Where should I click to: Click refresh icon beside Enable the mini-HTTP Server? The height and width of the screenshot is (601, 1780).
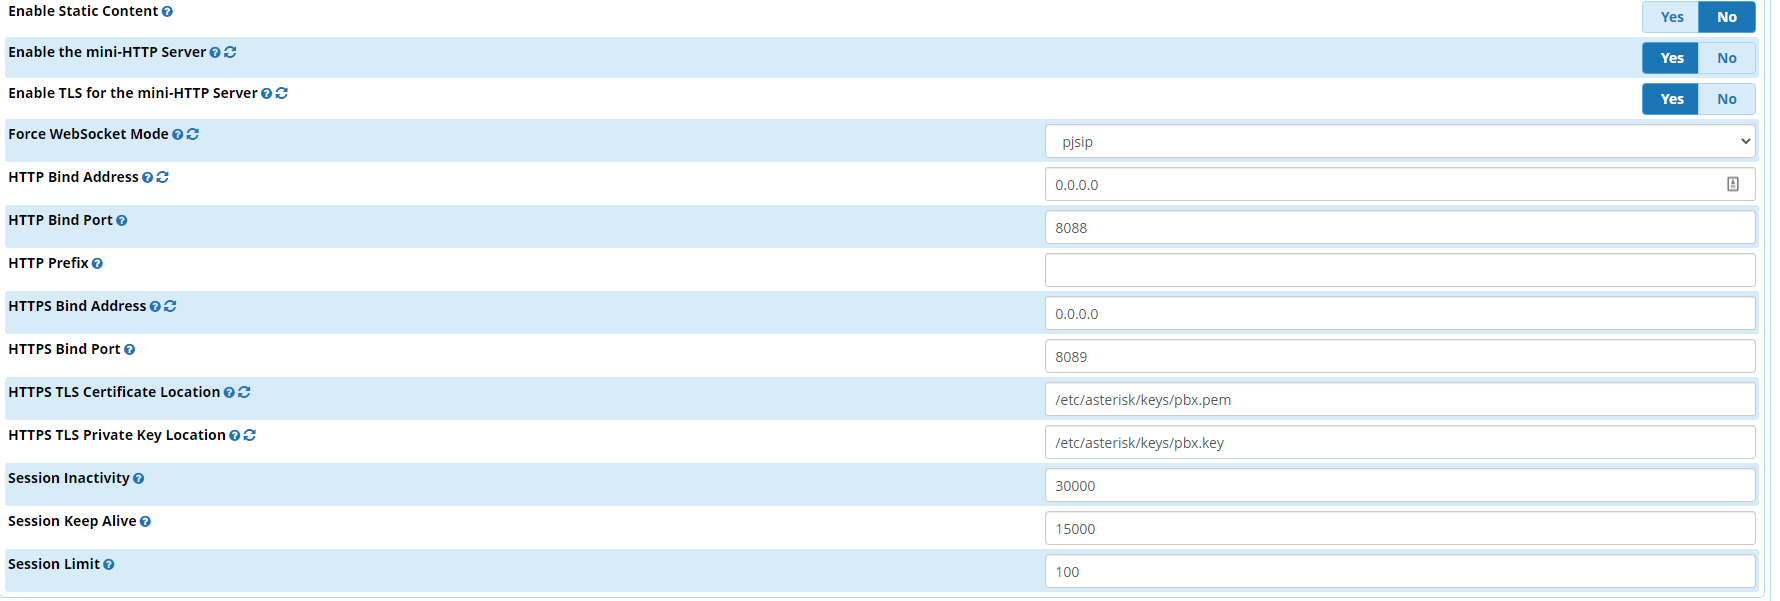[230, 52]
